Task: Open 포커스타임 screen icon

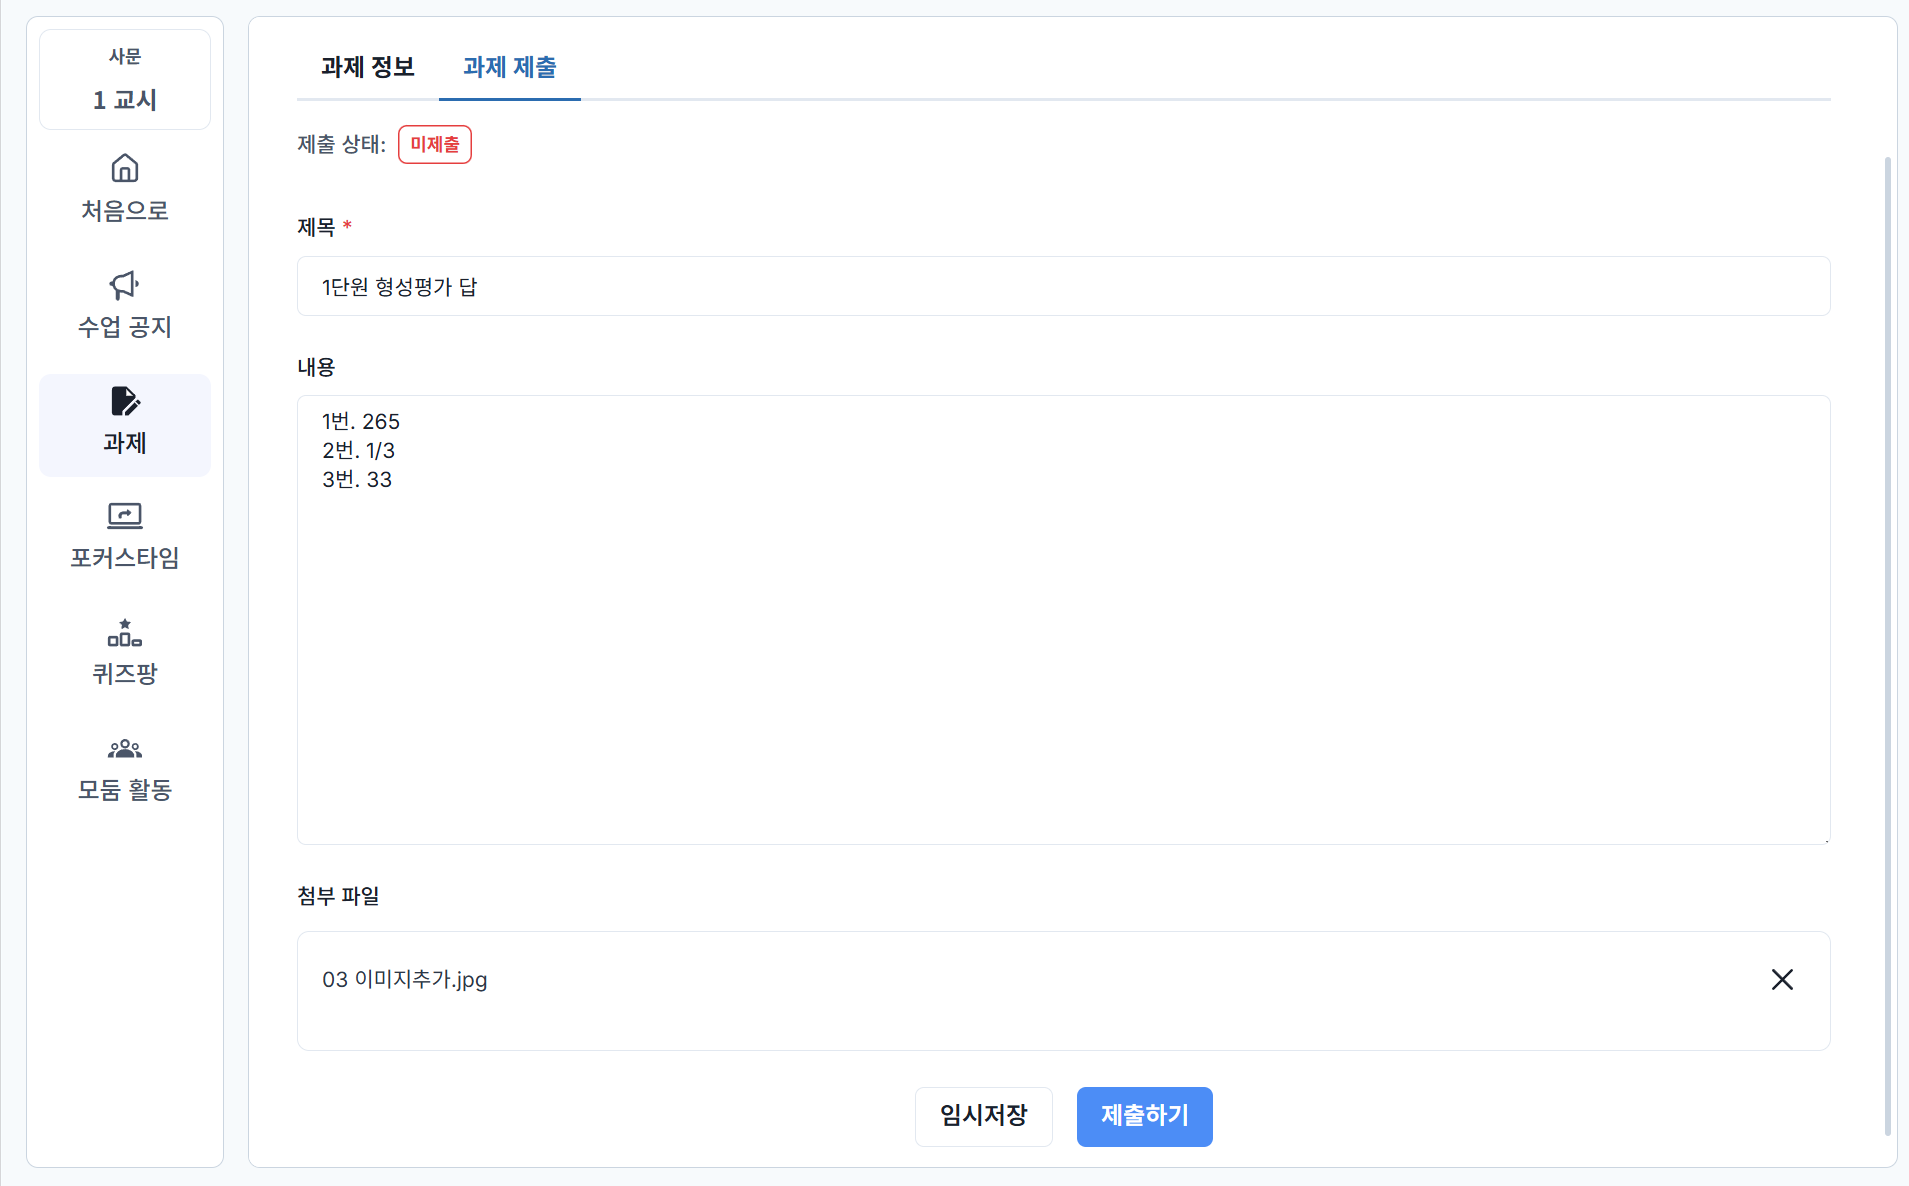Action: (125, 516)
